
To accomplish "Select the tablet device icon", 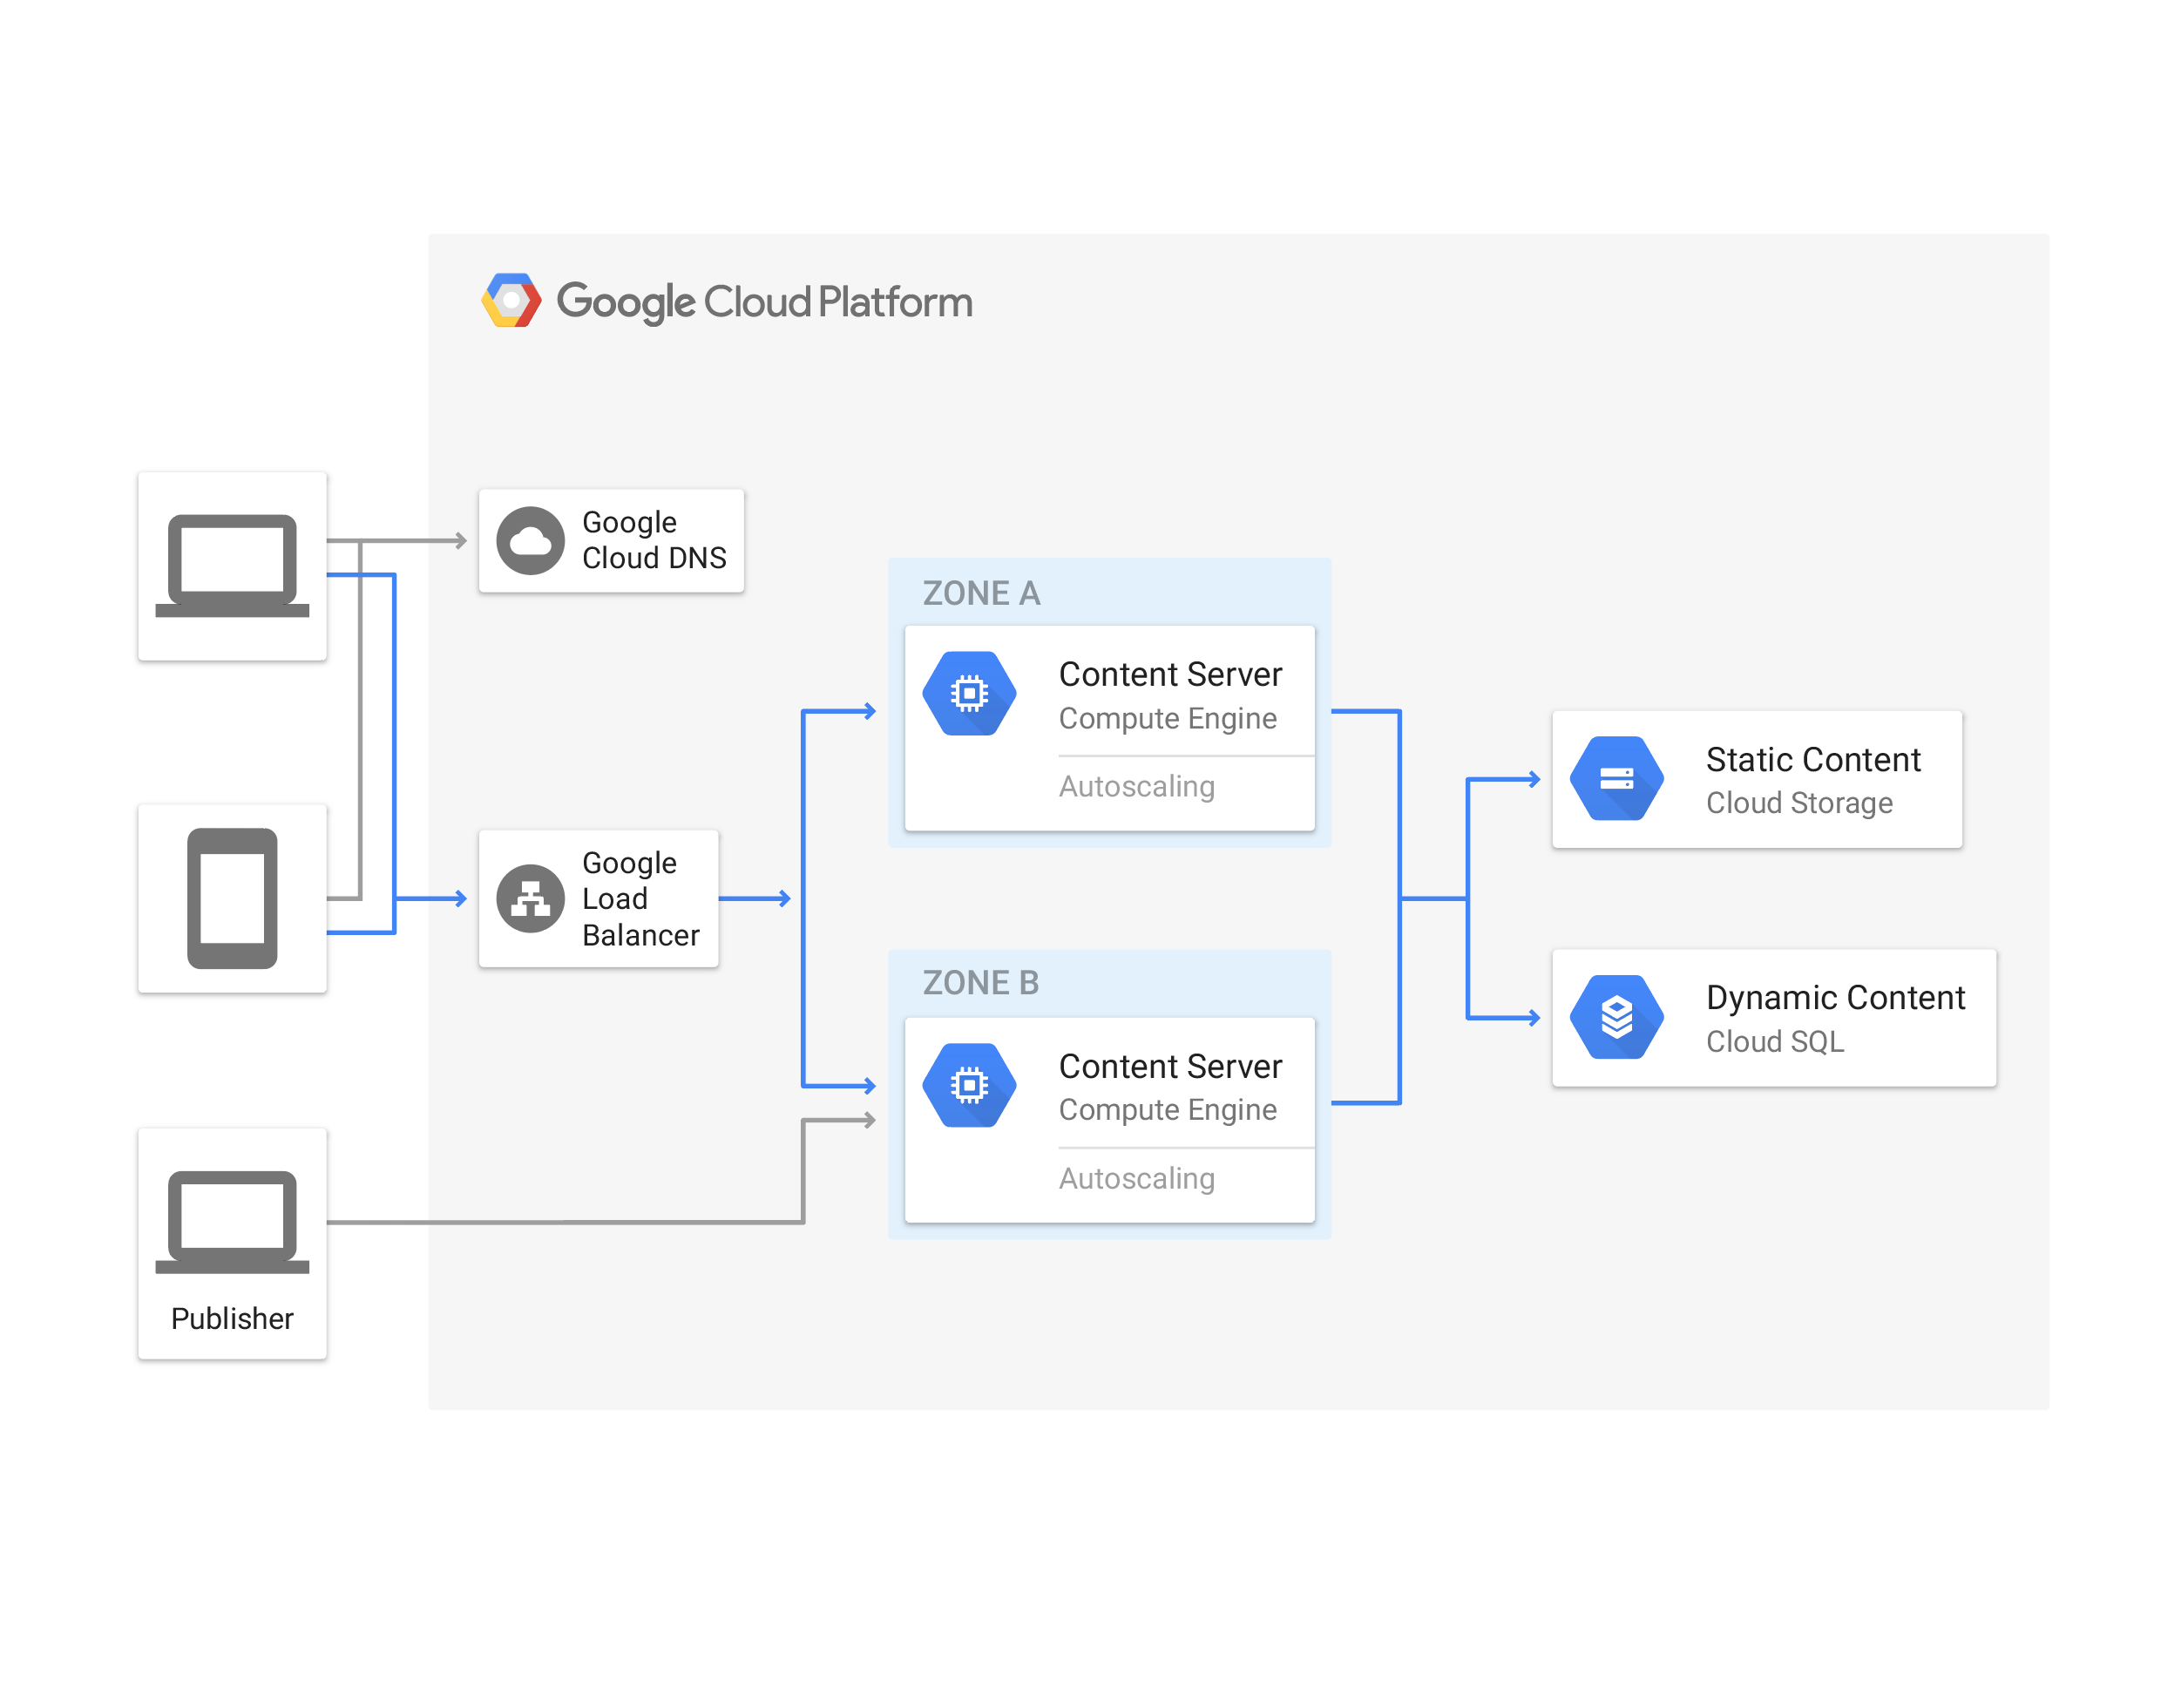I will pos(232,898).
